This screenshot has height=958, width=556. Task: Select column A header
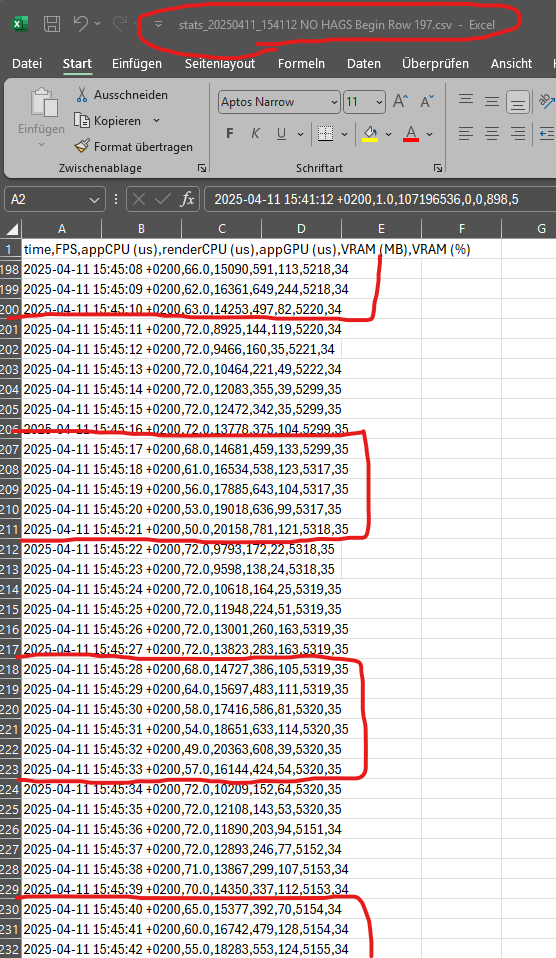click(62, 229)
